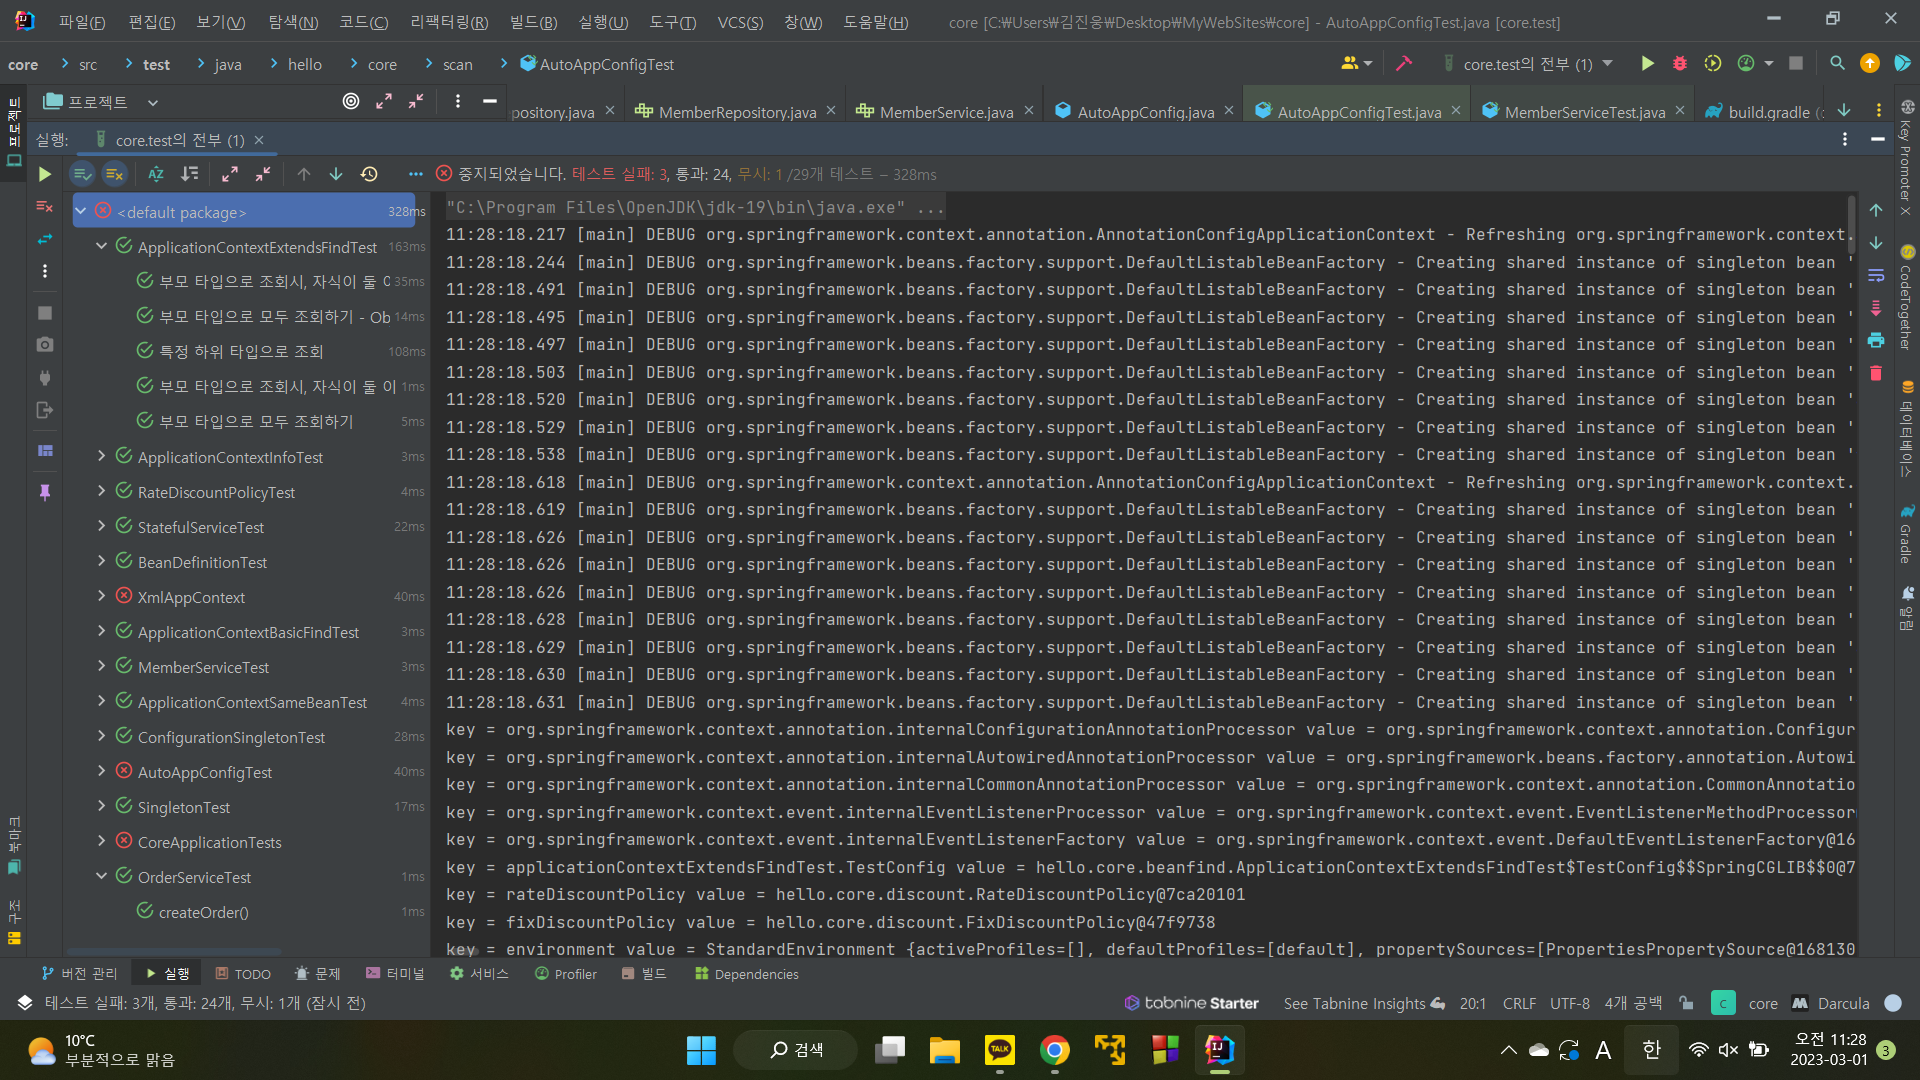This screenshot has height=1080, width=1920.
Task: Click the orange IDE update icon
Action: click(x=1869, y=64)
